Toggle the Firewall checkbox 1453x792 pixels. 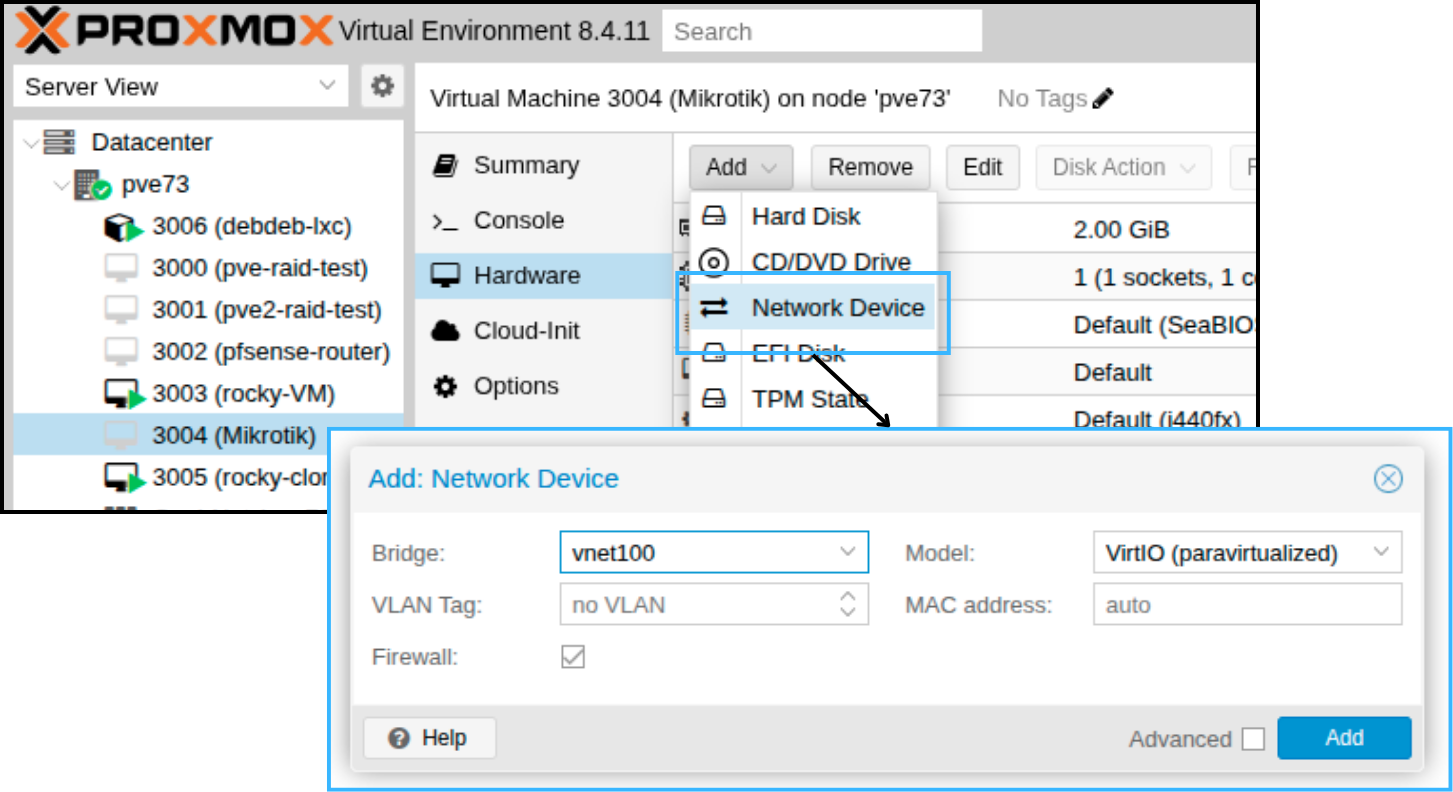573,657
